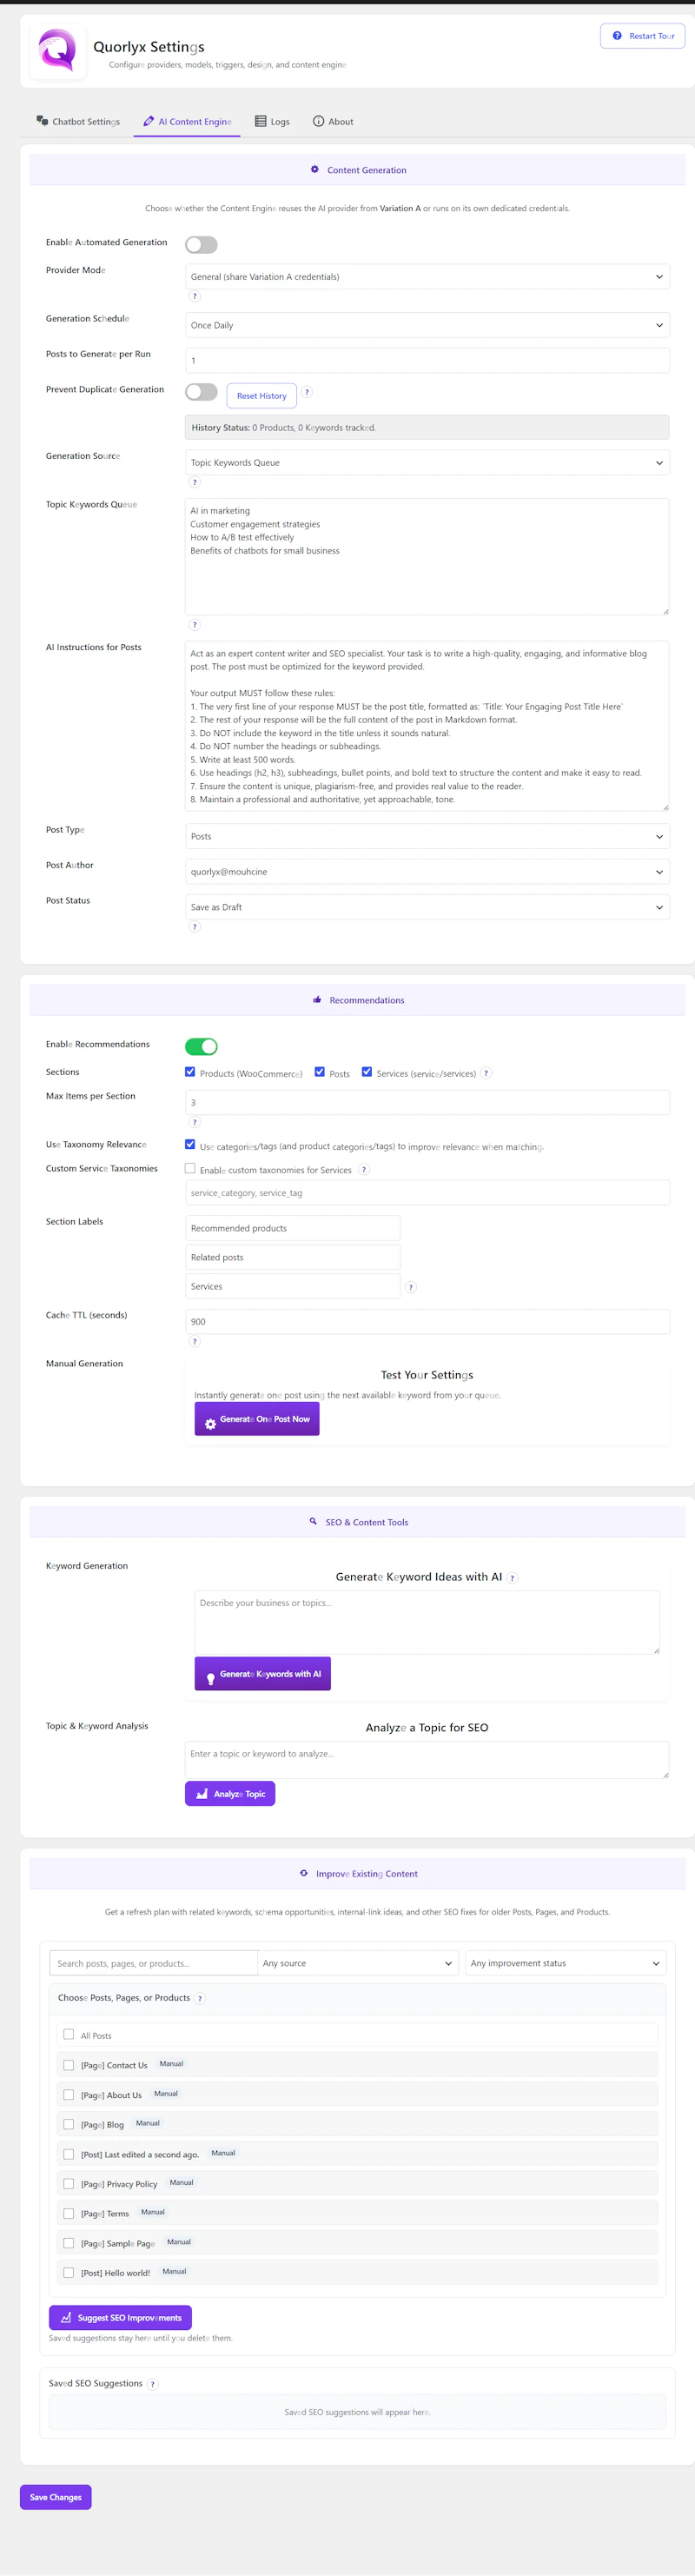Click Search posts, pages, or products field

(x=153, y=1963)
